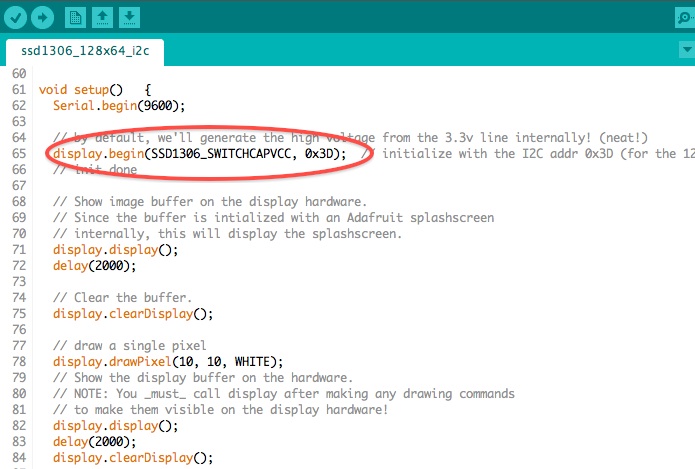Image resolution: width=695 pixels, height=469 pixels.
Task: Open the Serial Monitor magnifier icon
Action: click(x=685, y=18)
